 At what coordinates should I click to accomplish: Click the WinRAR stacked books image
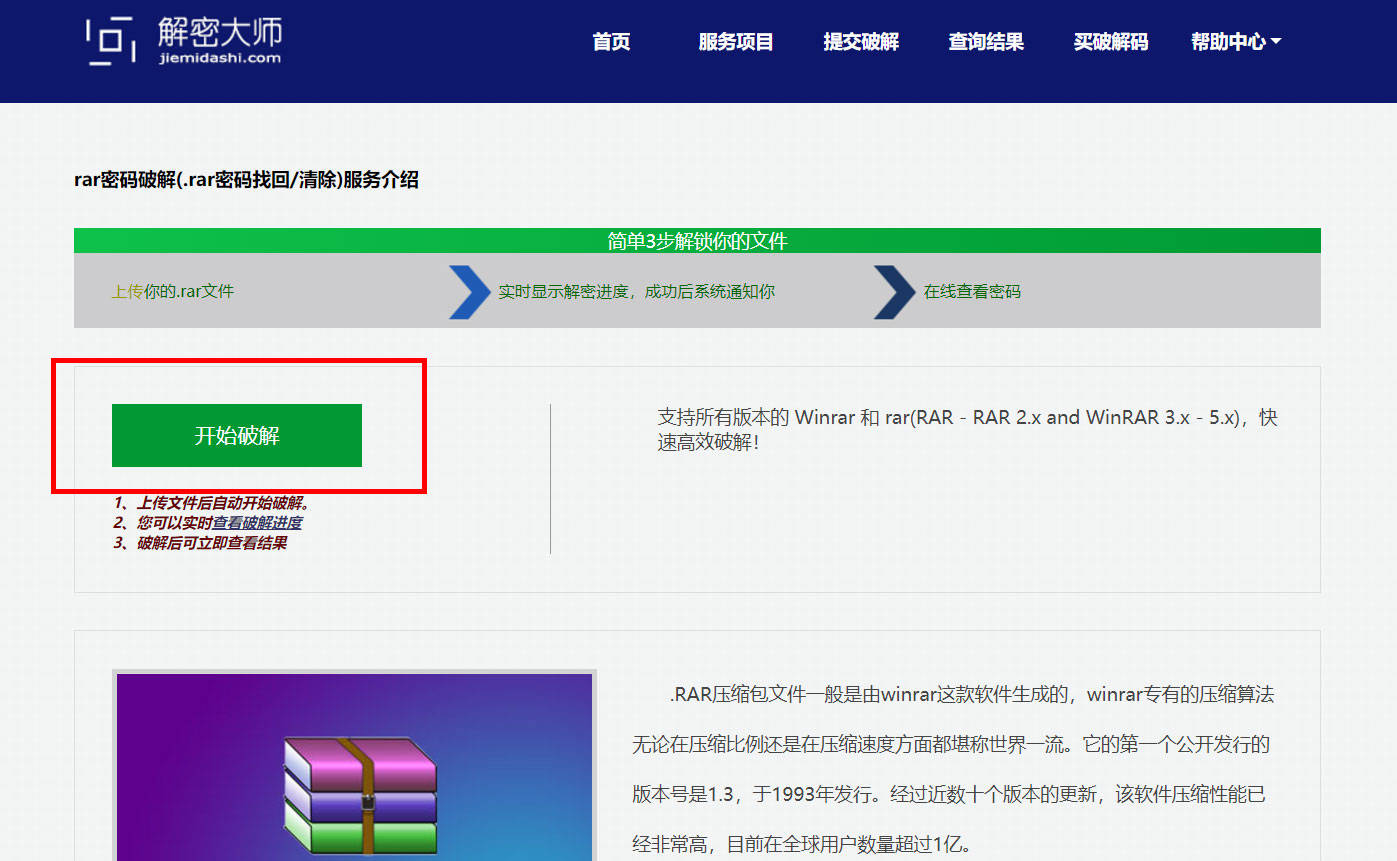[360, 795]
